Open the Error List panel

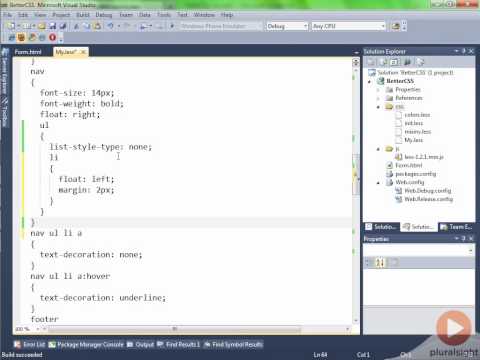30,344
